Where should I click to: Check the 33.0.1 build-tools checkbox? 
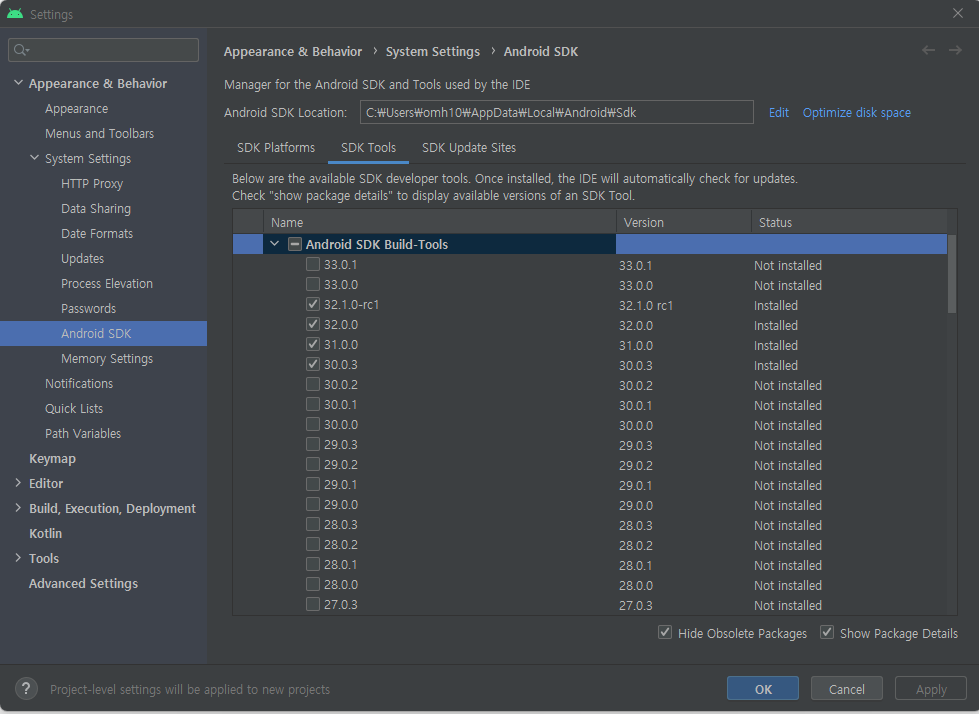313,265
